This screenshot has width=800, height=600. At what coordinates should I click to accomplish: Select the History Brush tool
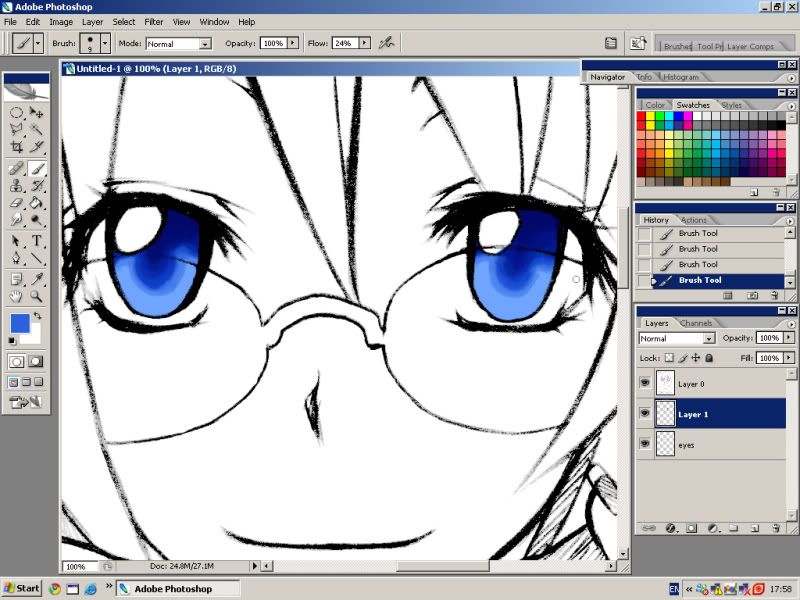(36, 186)
